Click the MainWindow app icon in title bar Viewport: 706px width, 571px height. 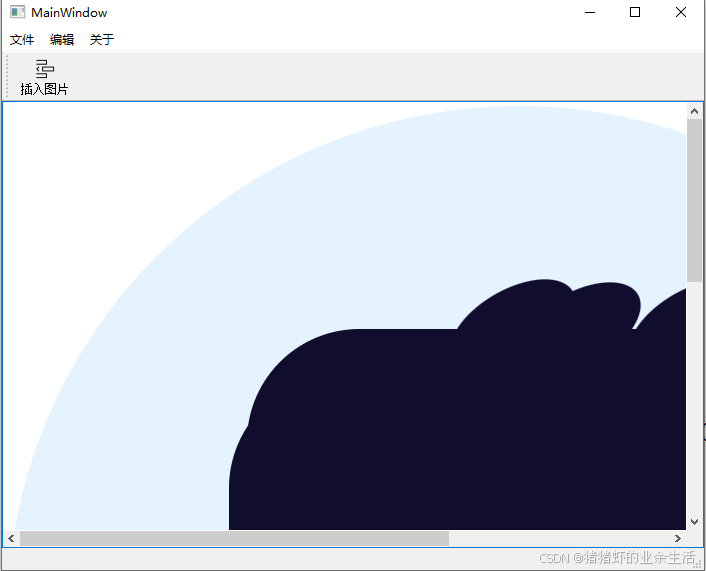(x=17, y=12)
